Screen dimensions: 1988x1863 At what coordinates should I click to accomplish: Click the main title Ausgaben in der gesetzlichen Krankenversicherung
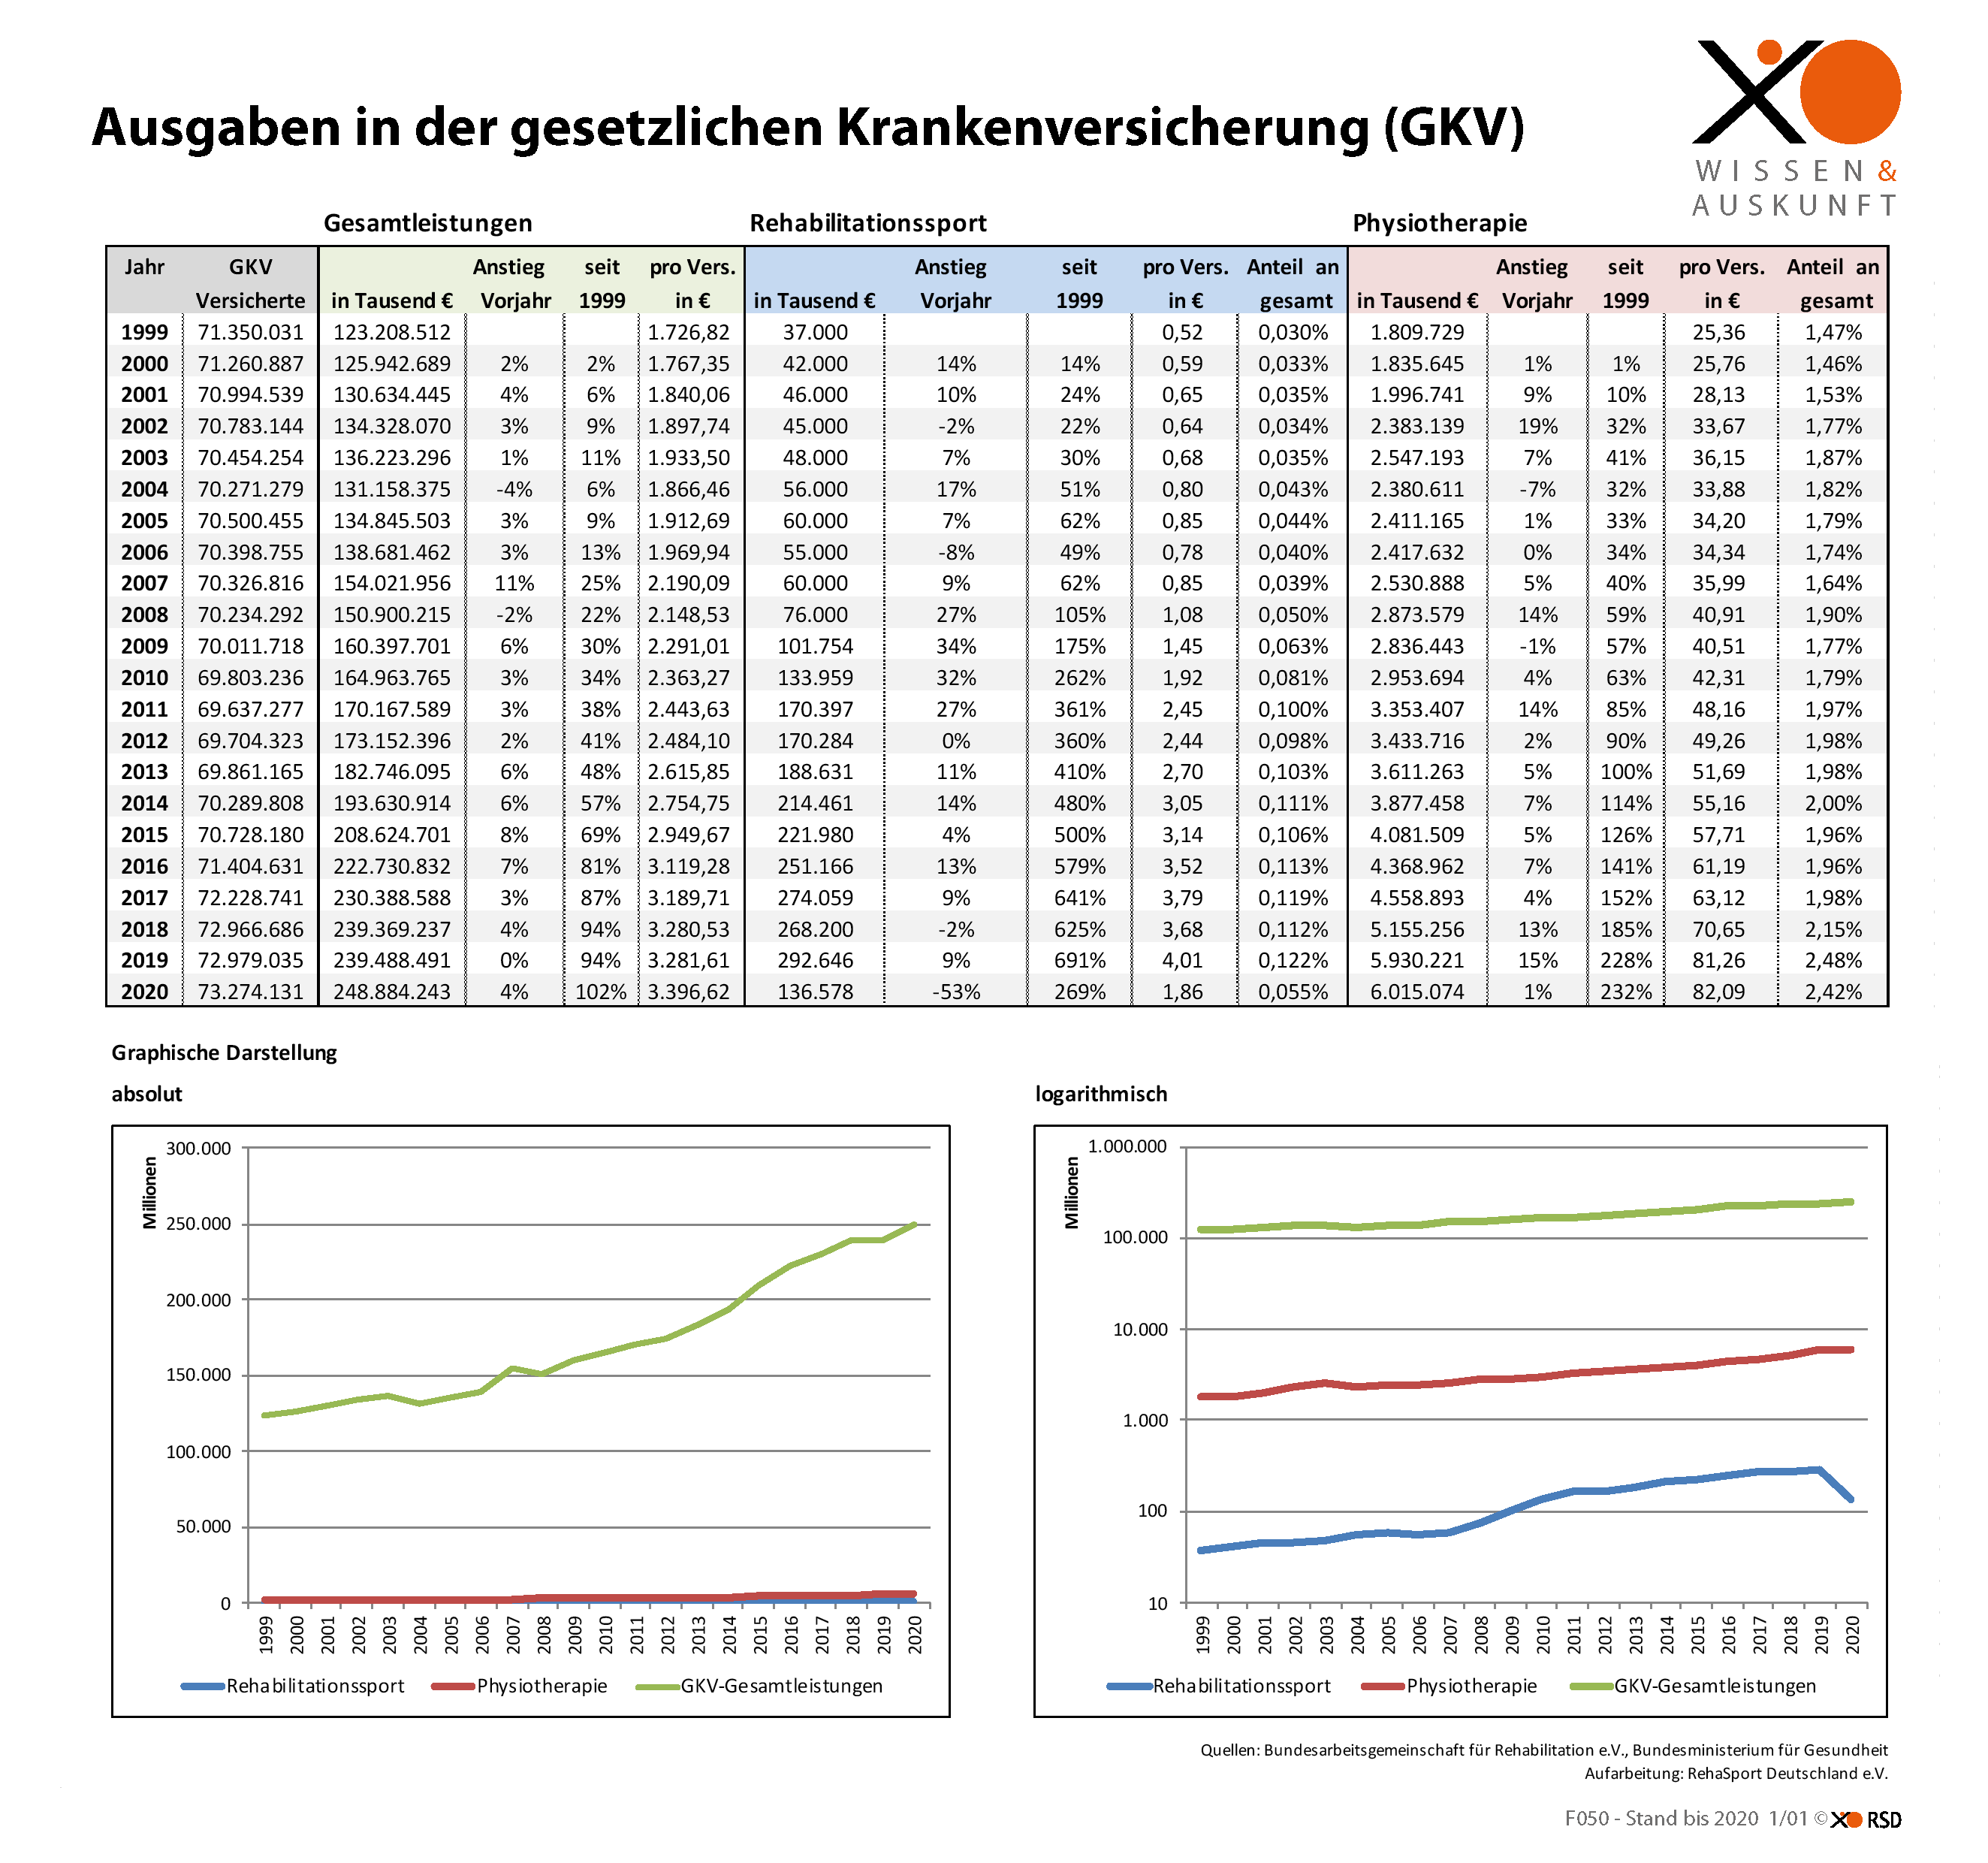(807, 128)
